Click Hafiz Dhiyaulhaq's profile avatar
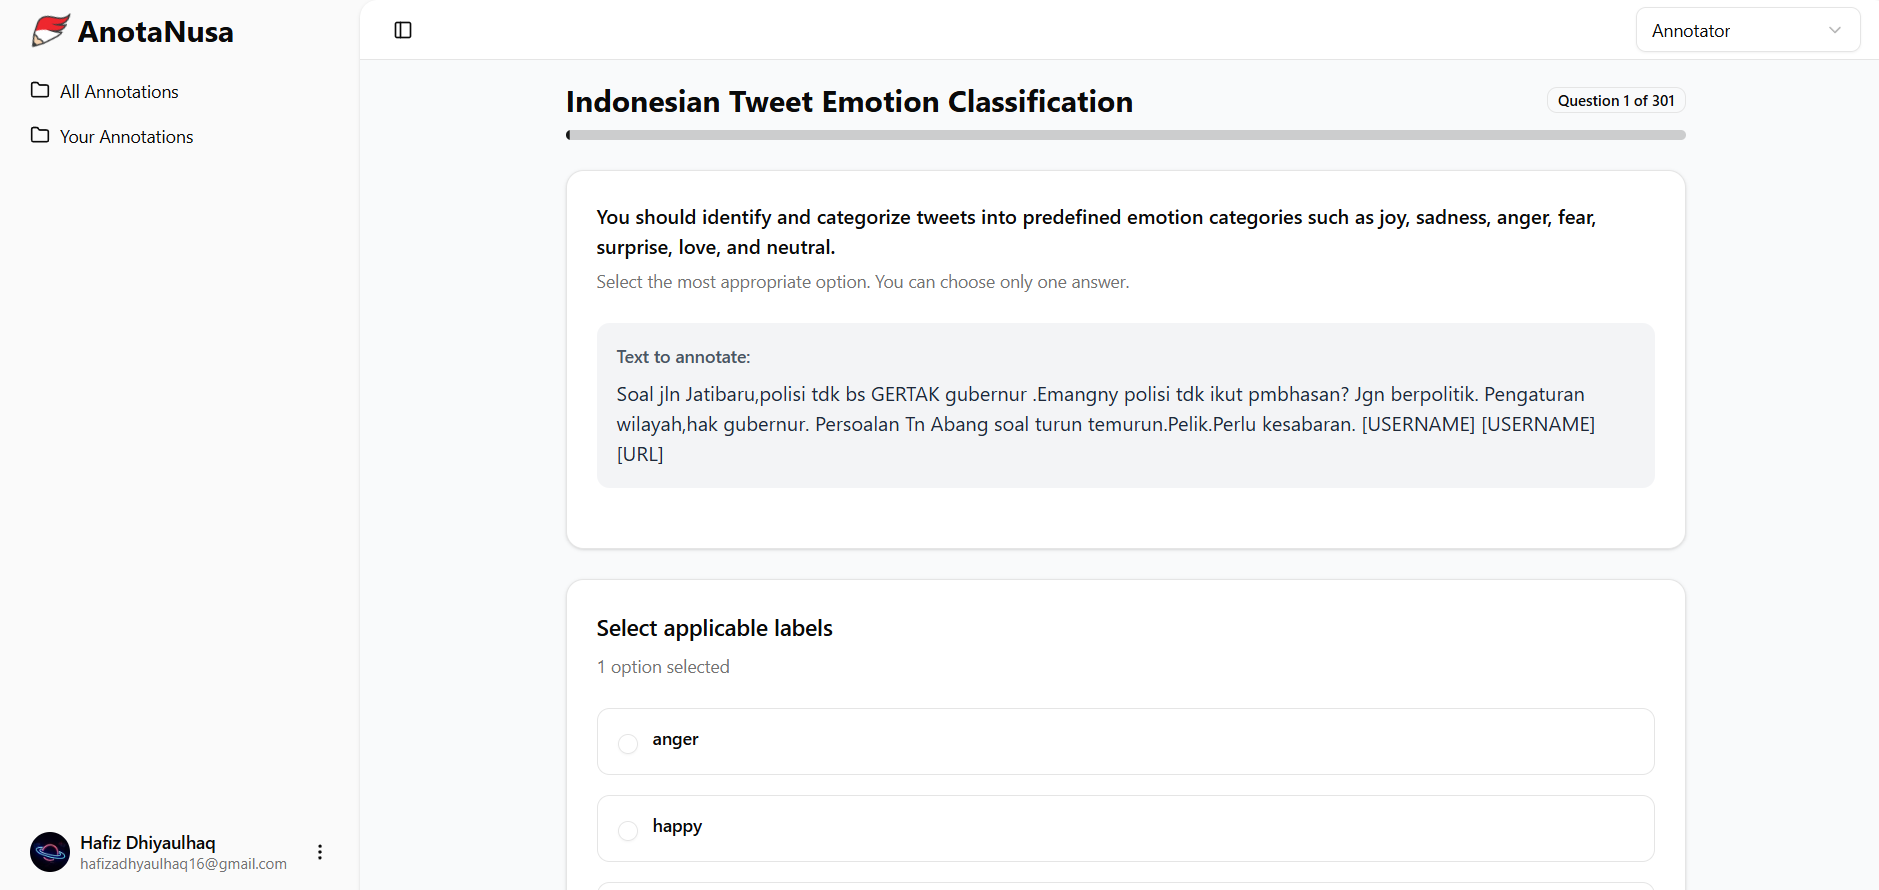 click(x=50, y=852)
